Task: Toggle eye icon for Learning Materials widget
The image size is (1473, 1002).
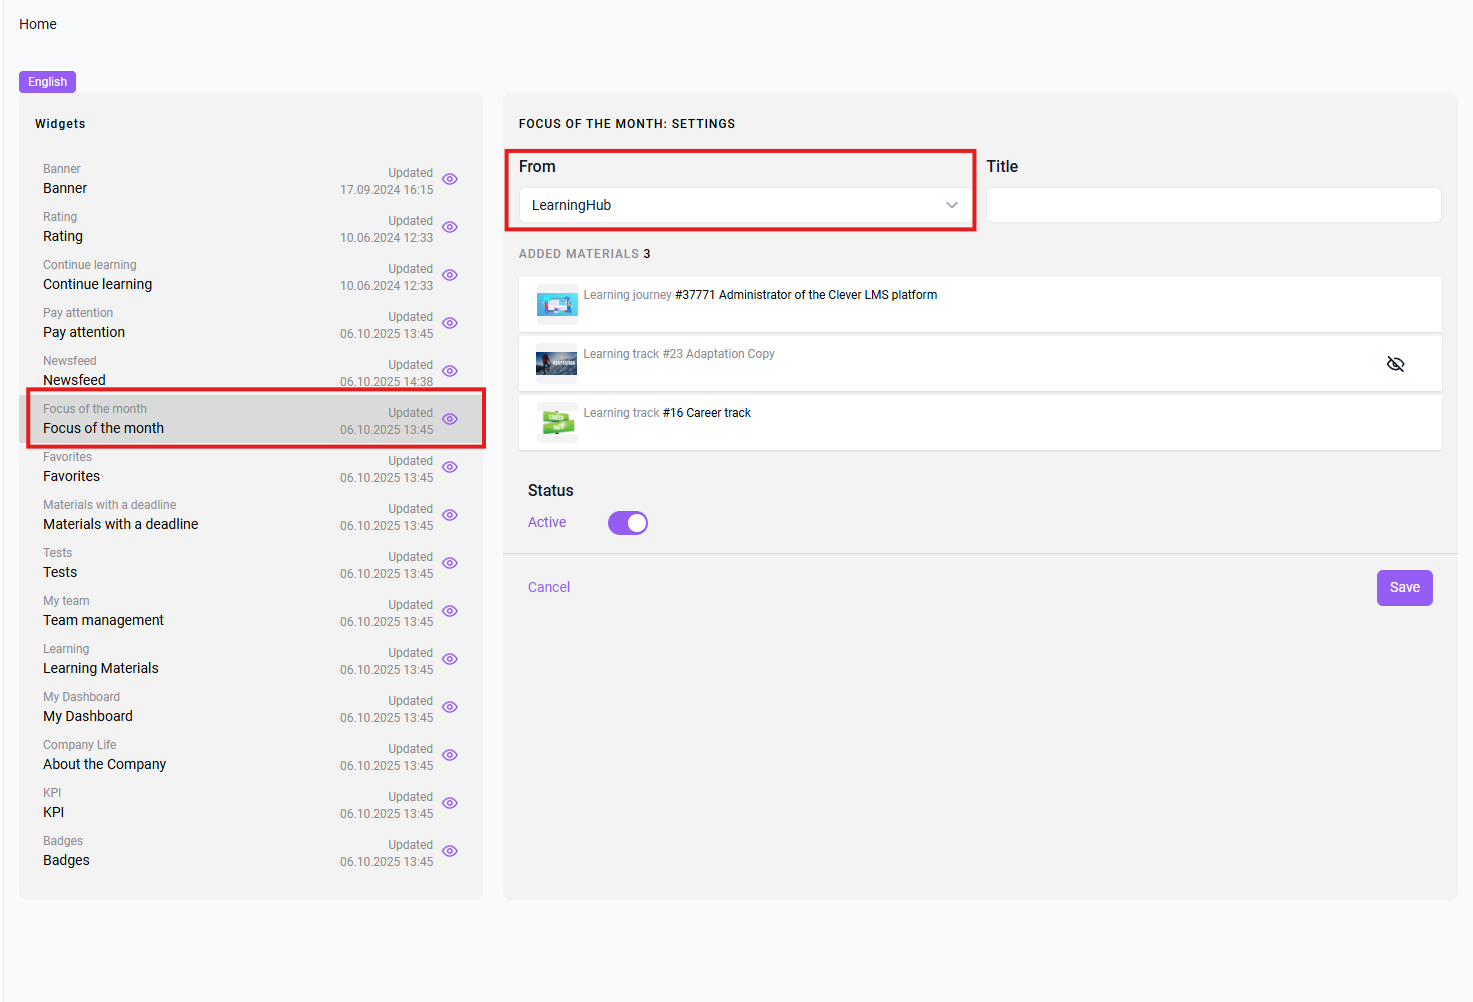Action: click(x=450, y=659)
